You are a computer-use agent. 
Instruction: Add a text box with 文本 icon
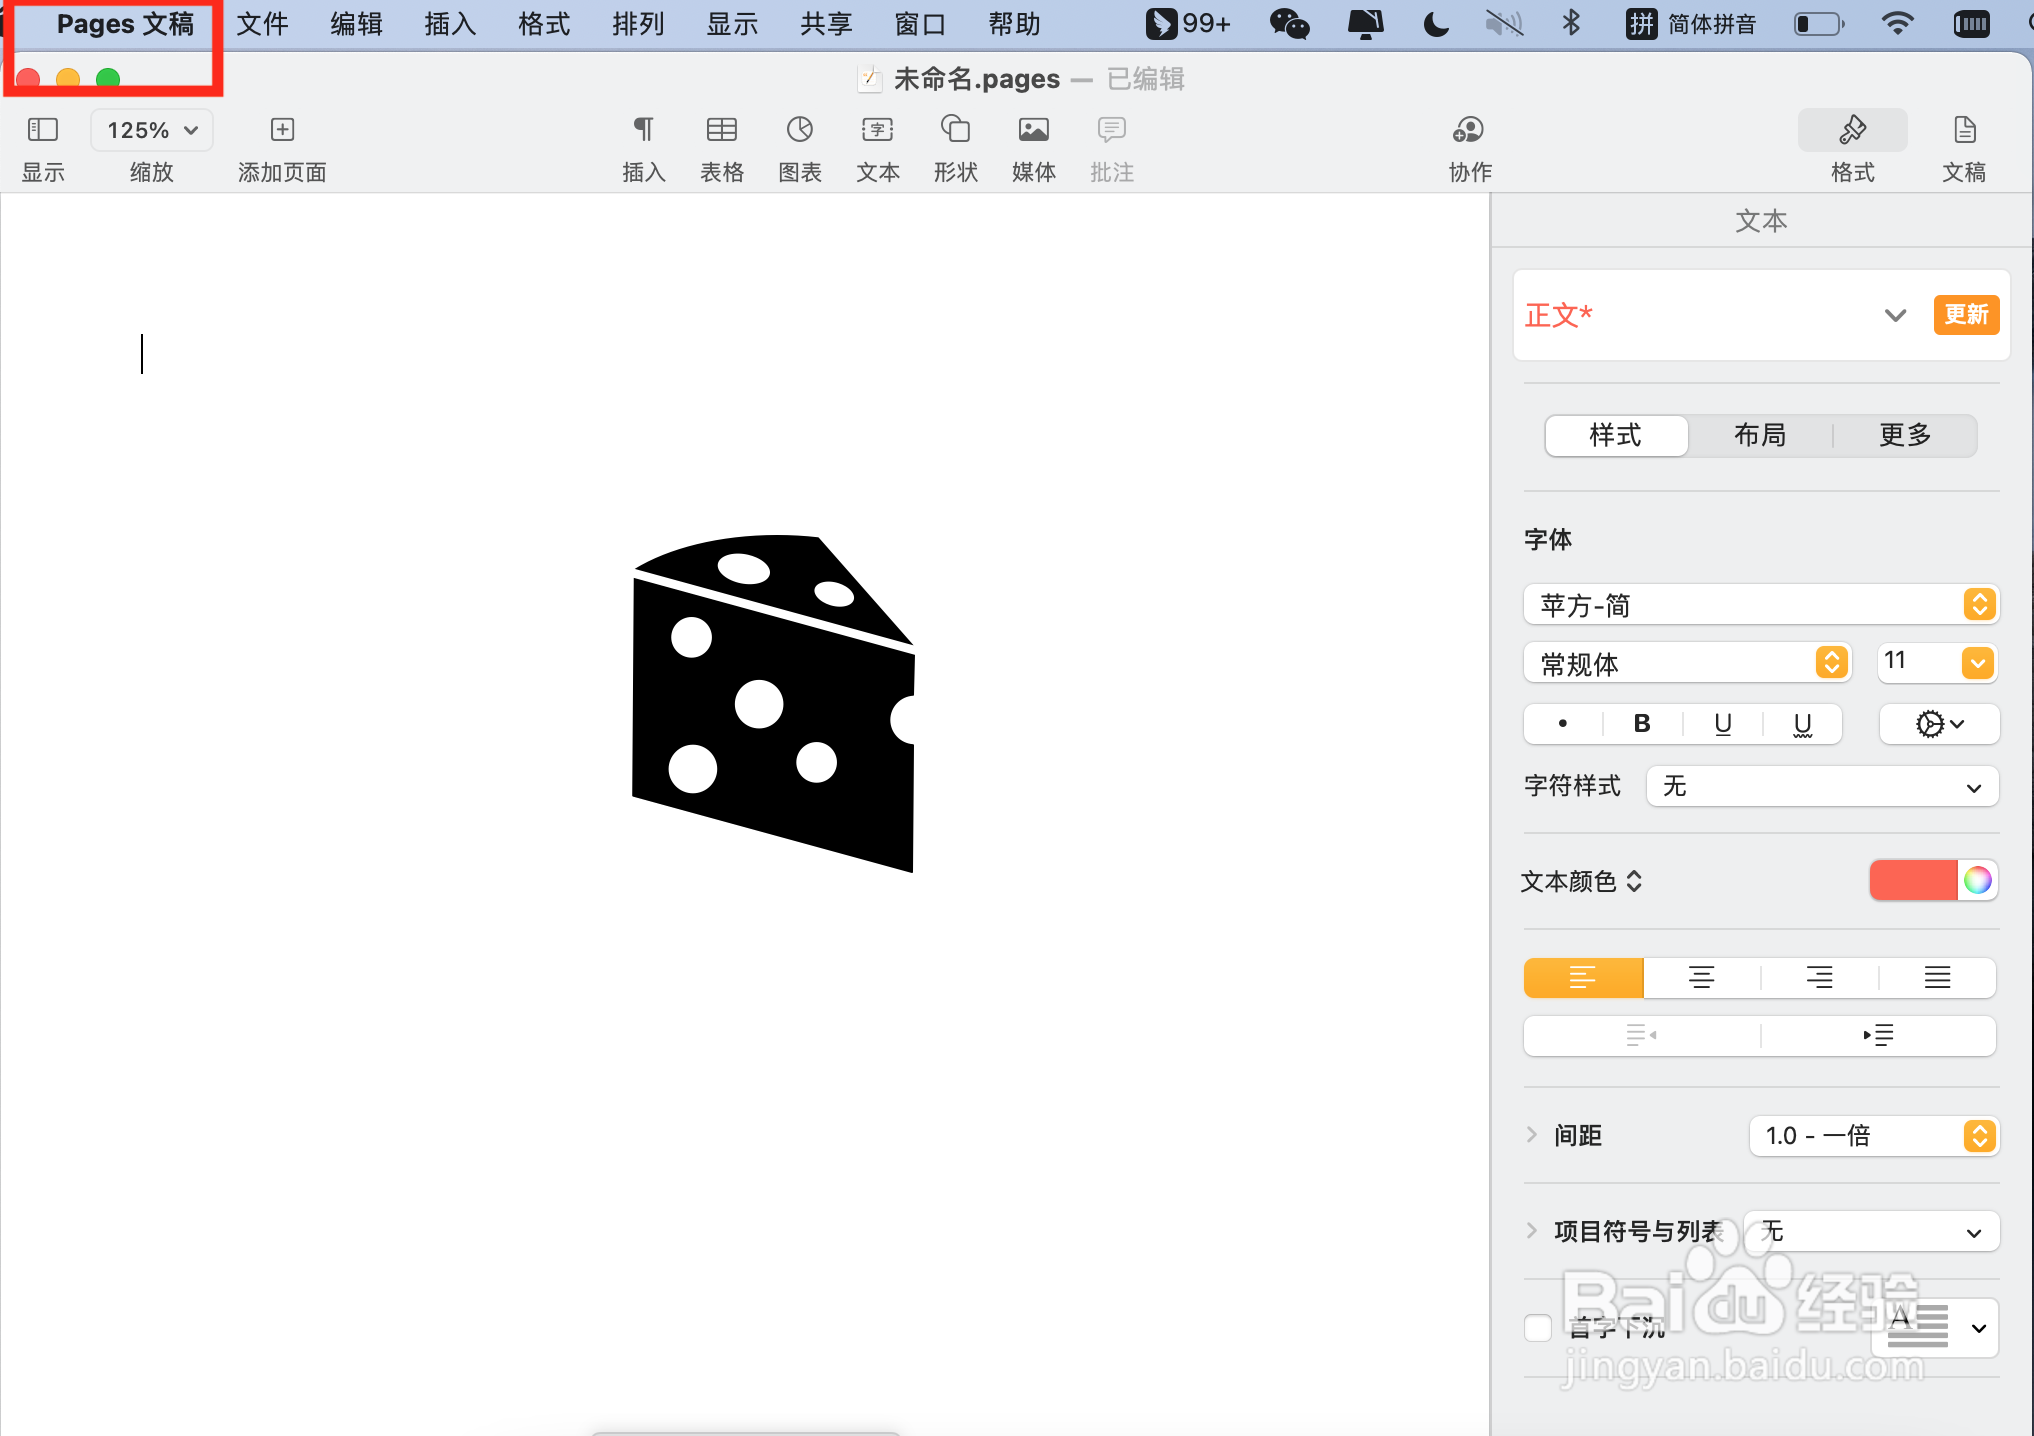click(x=877, y=130)
